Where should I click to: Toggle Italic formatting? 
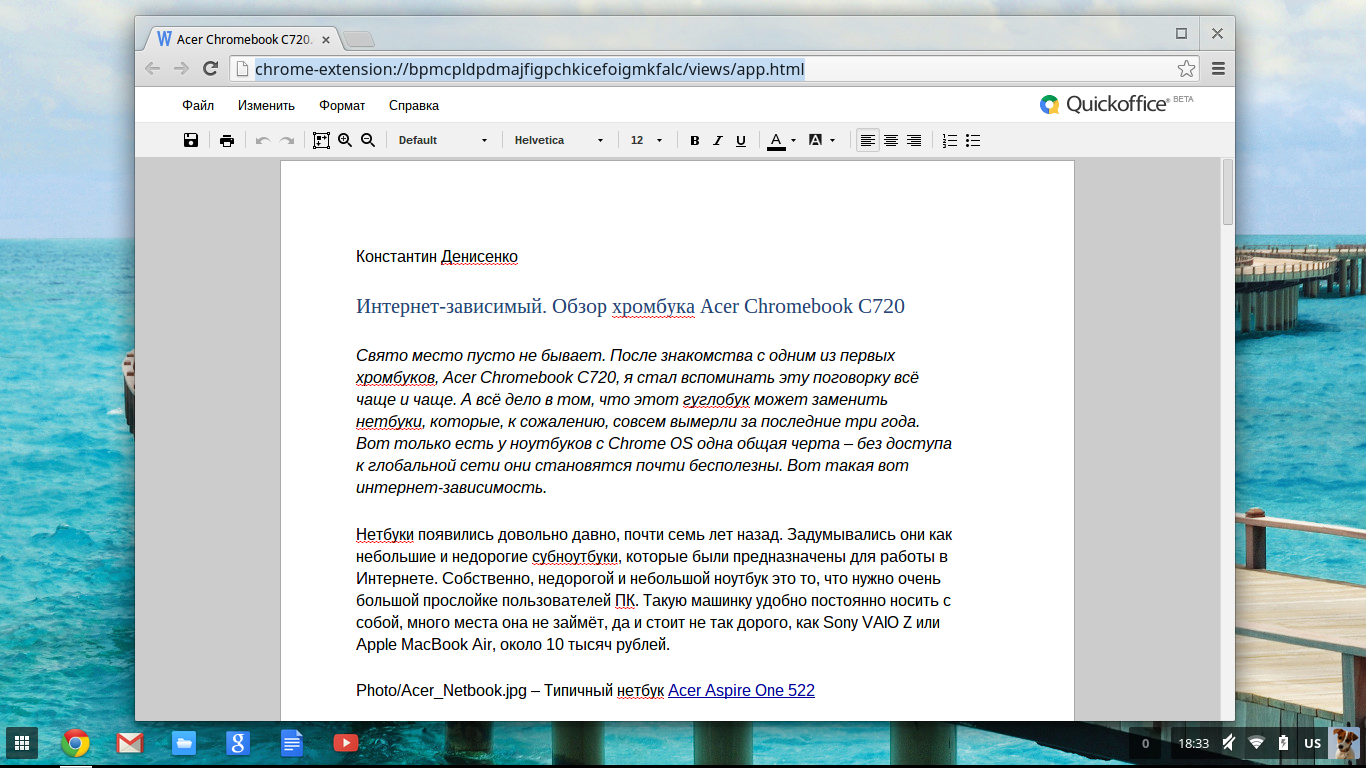tap(718, 140)
